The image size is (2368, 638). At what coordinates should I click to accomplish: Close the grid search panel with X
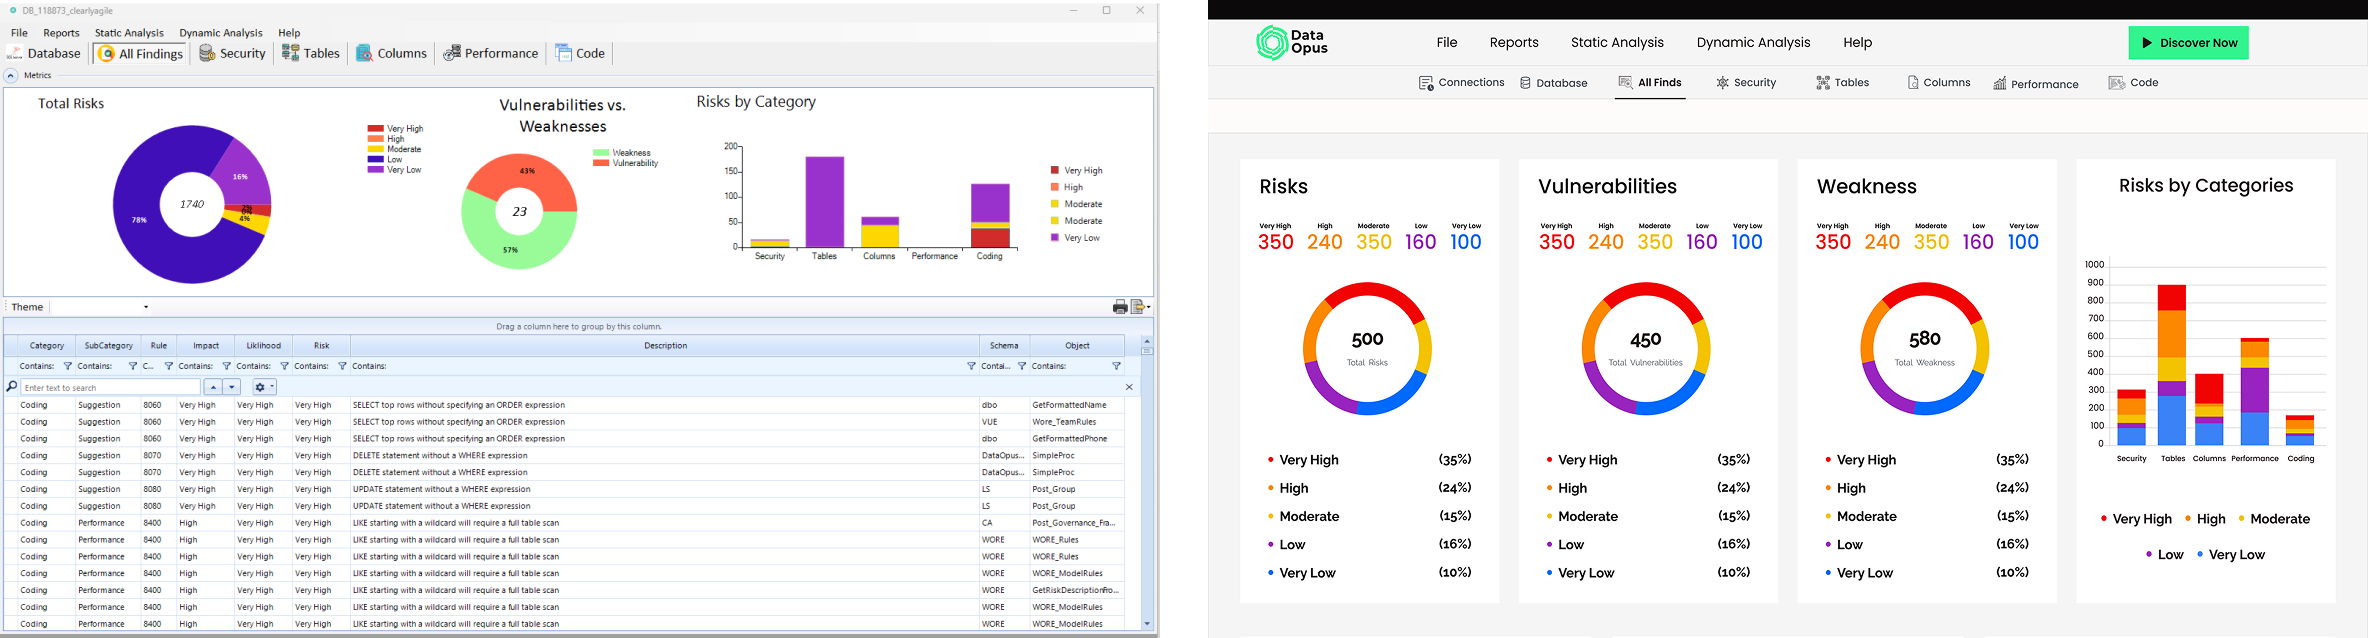[1129, 387]
